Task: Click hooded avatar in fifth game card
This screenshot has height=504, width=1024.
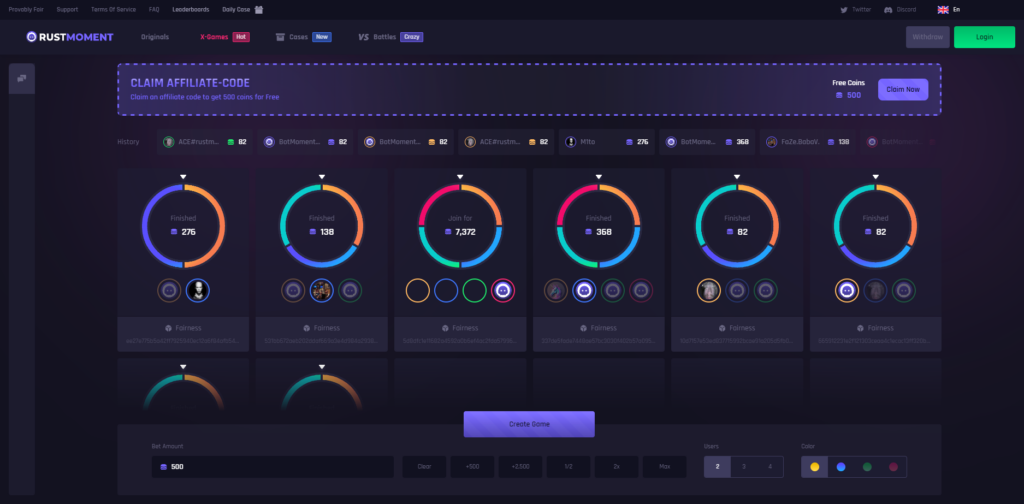Action: 709,291
